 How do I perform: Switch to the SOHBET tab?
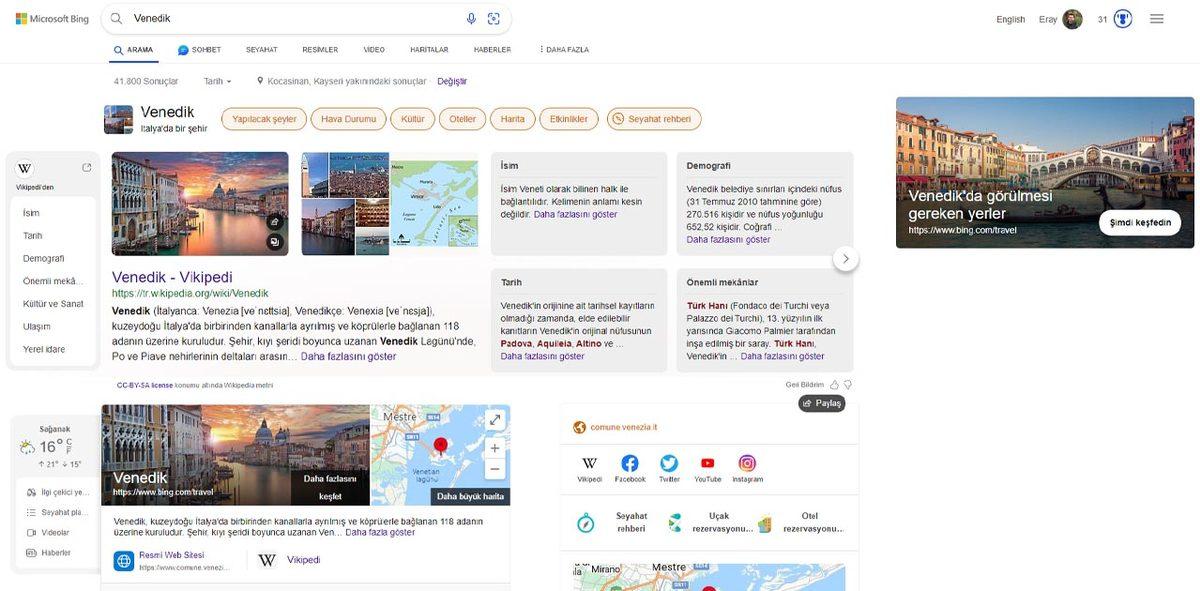point(198,47)
